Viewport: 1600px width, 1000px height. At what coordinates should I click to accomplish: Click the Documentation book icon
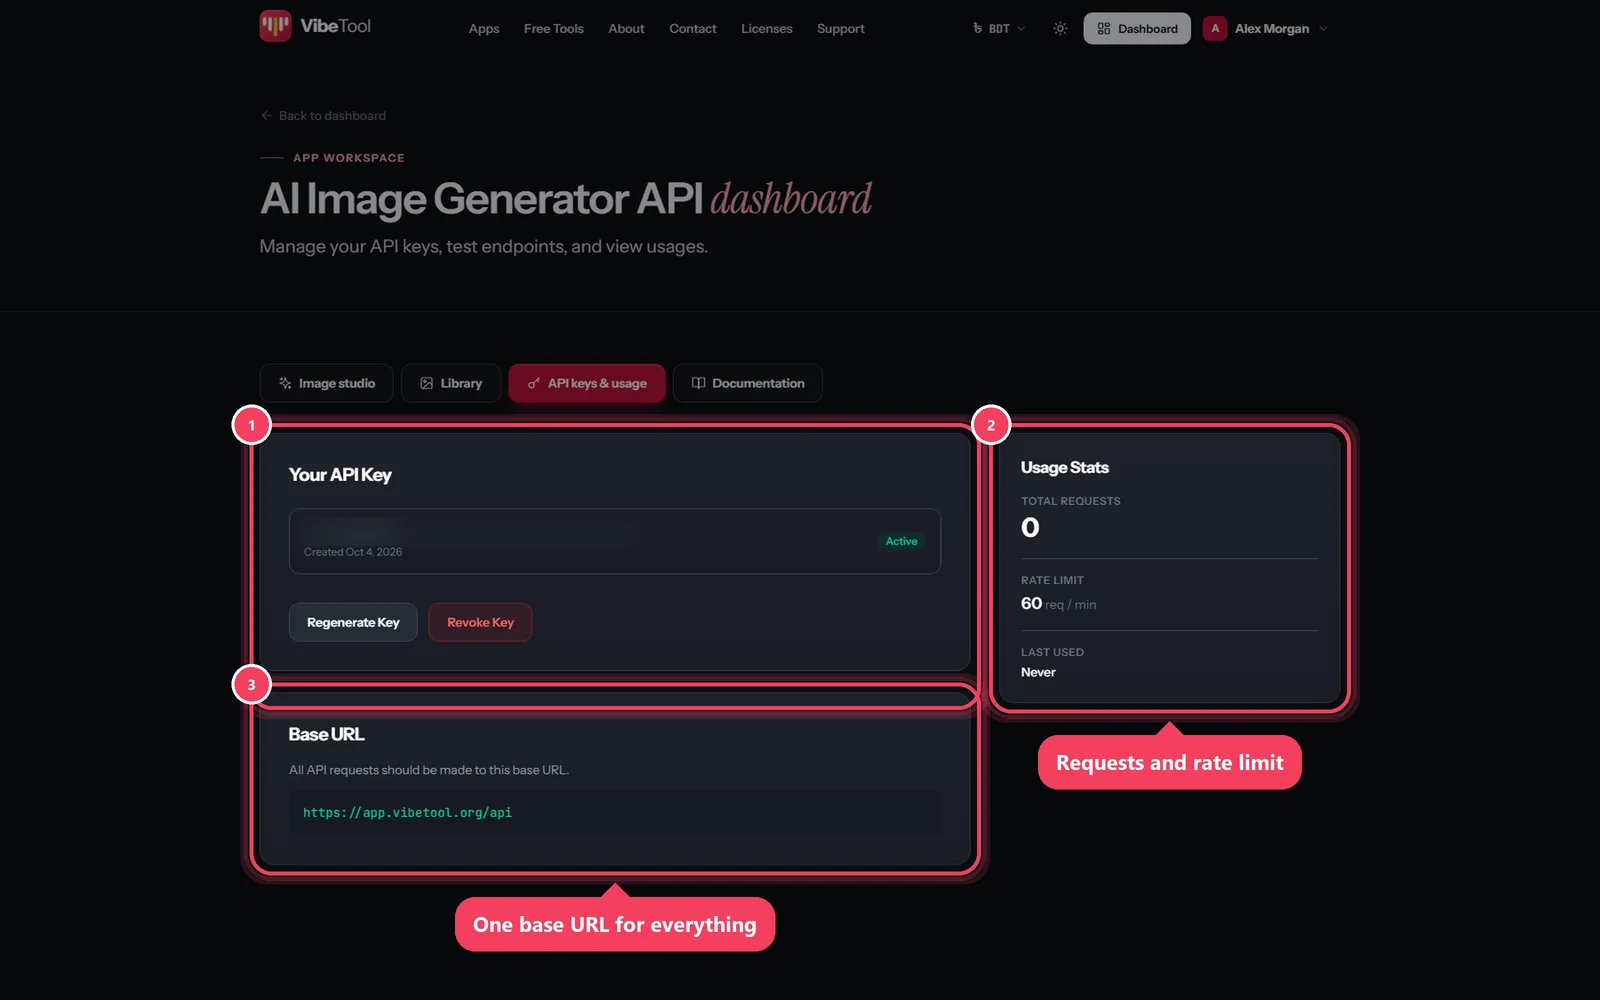coord(698,383)
